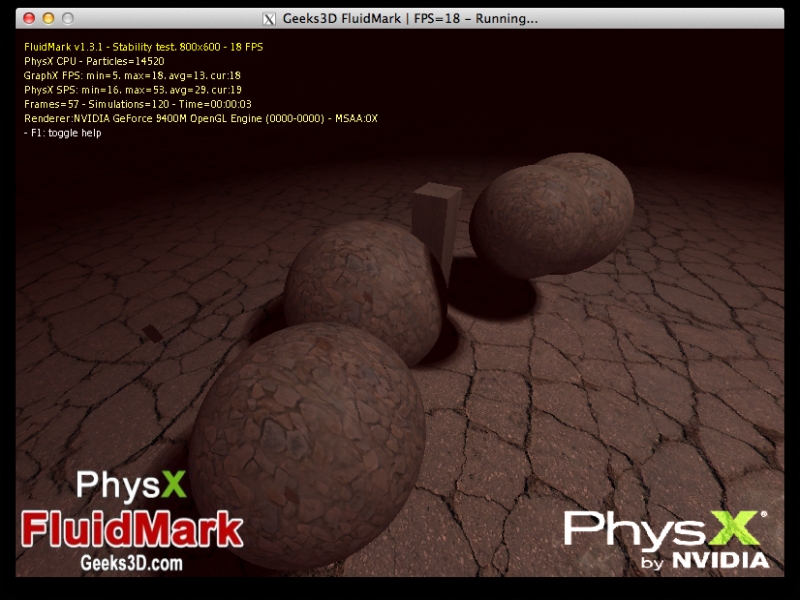Click the Frames and Simulations counter line
The image size is (800, 600).
point(137,104)
